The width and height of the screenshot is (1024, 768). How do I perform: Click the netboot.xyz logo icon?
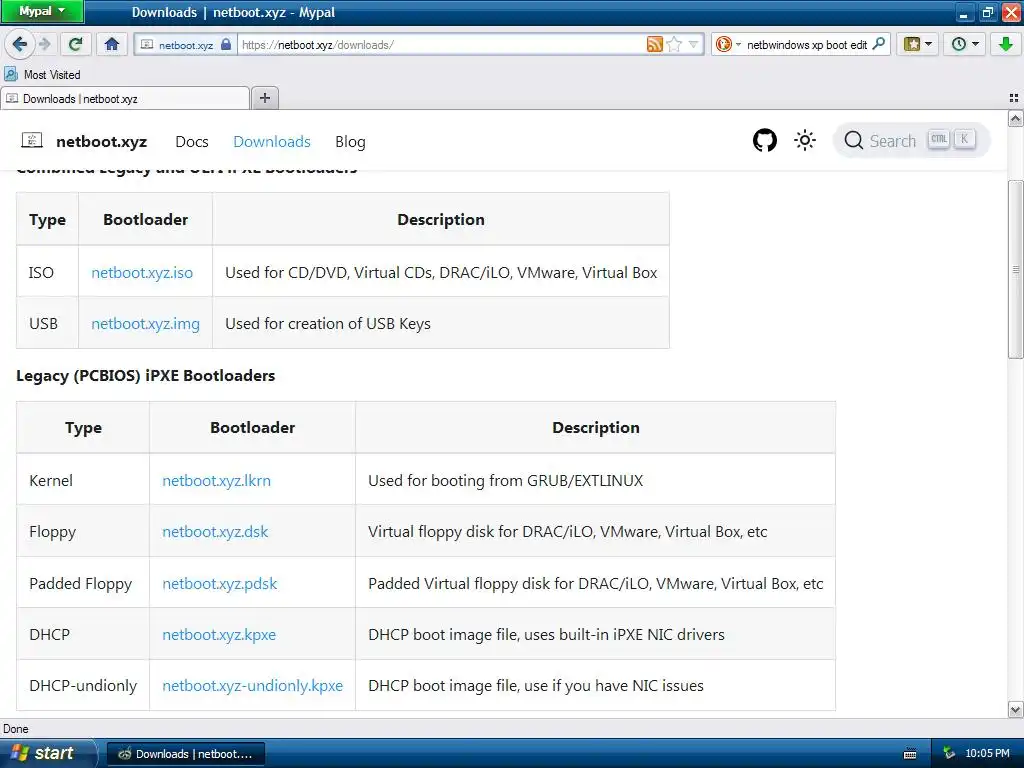[x=31, y=140]
